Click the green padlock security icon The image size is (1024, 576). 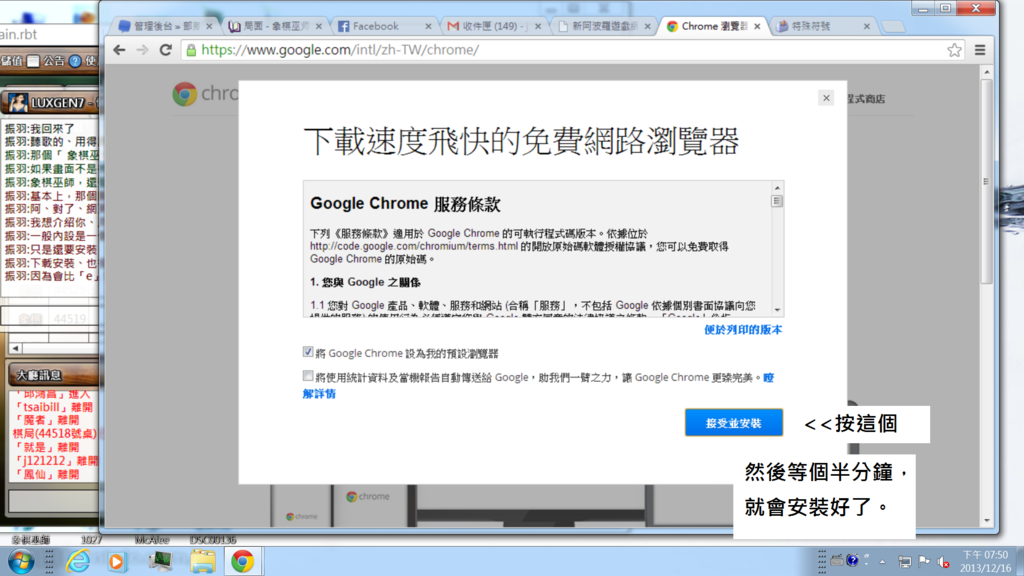click(191, 50)
